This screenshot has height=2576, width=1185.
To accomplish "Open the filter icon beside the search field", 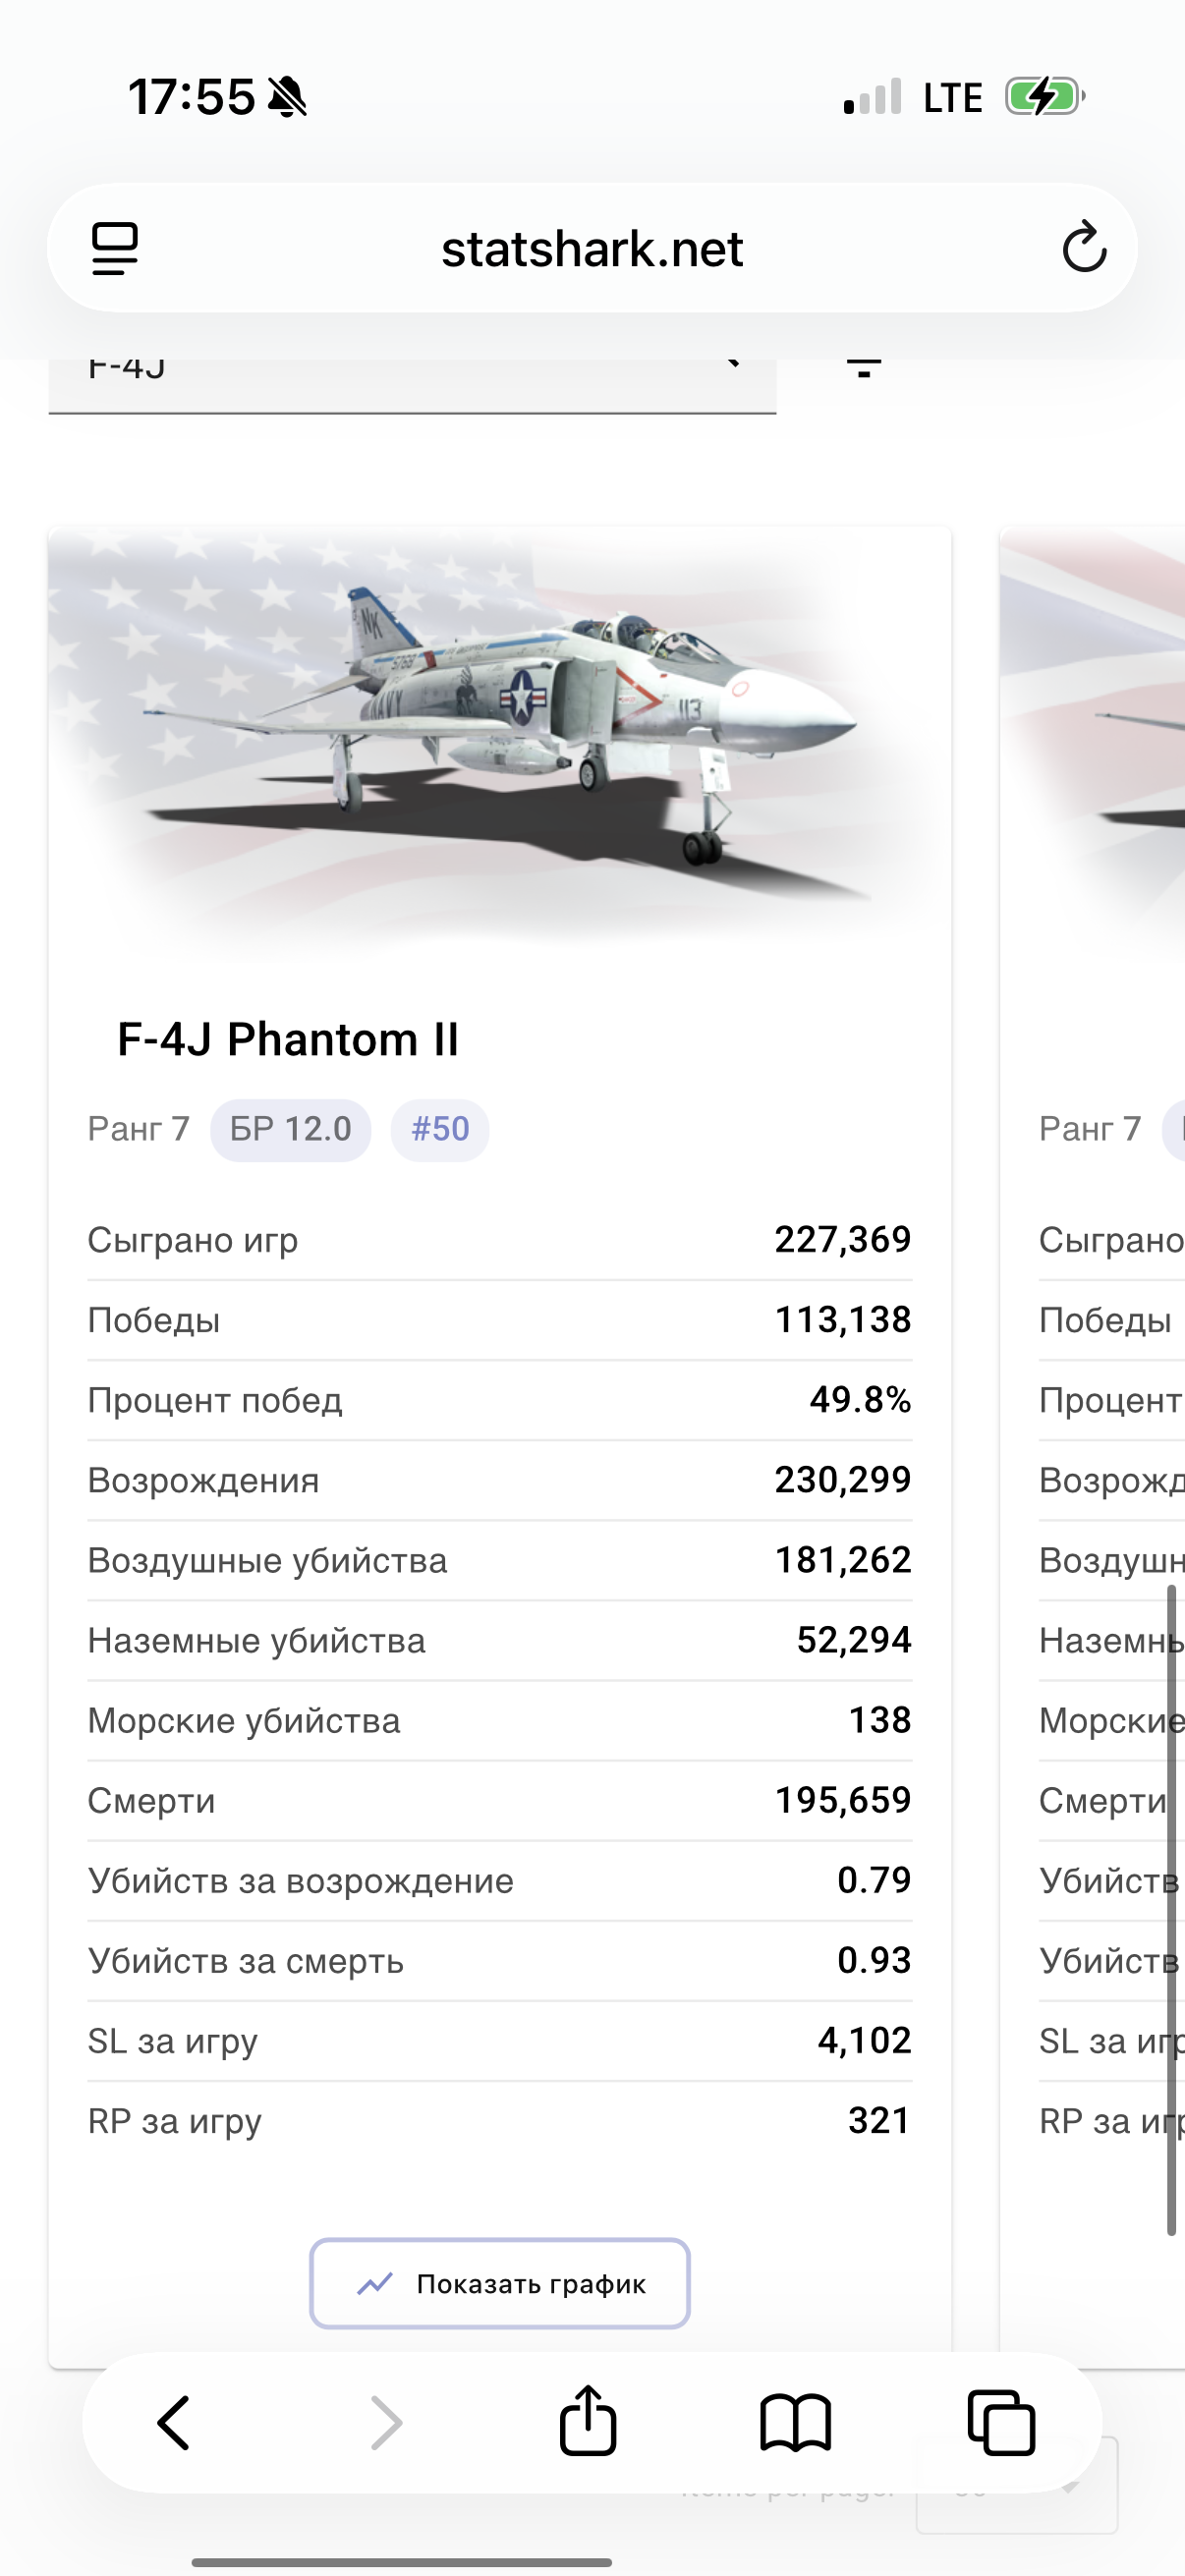I will [x=864, y=366].
